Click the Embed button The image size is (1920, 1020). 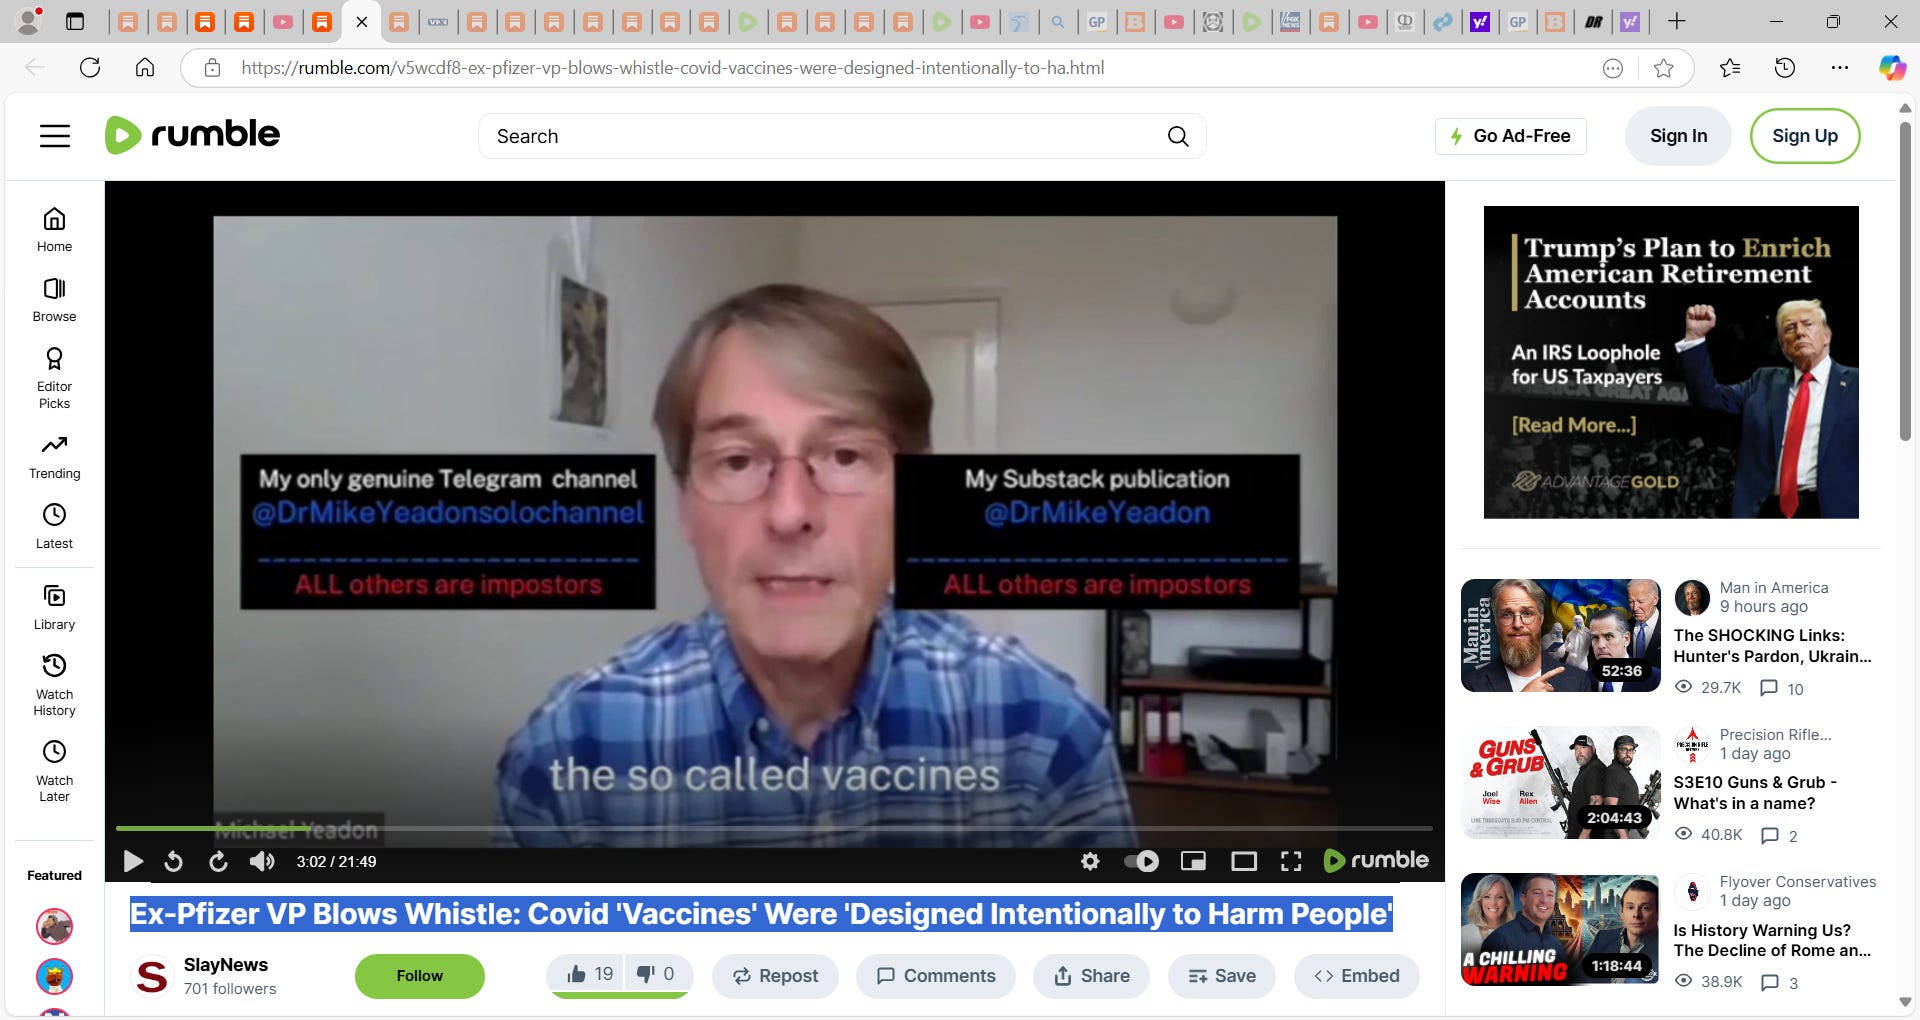(x=1356, y=976)
